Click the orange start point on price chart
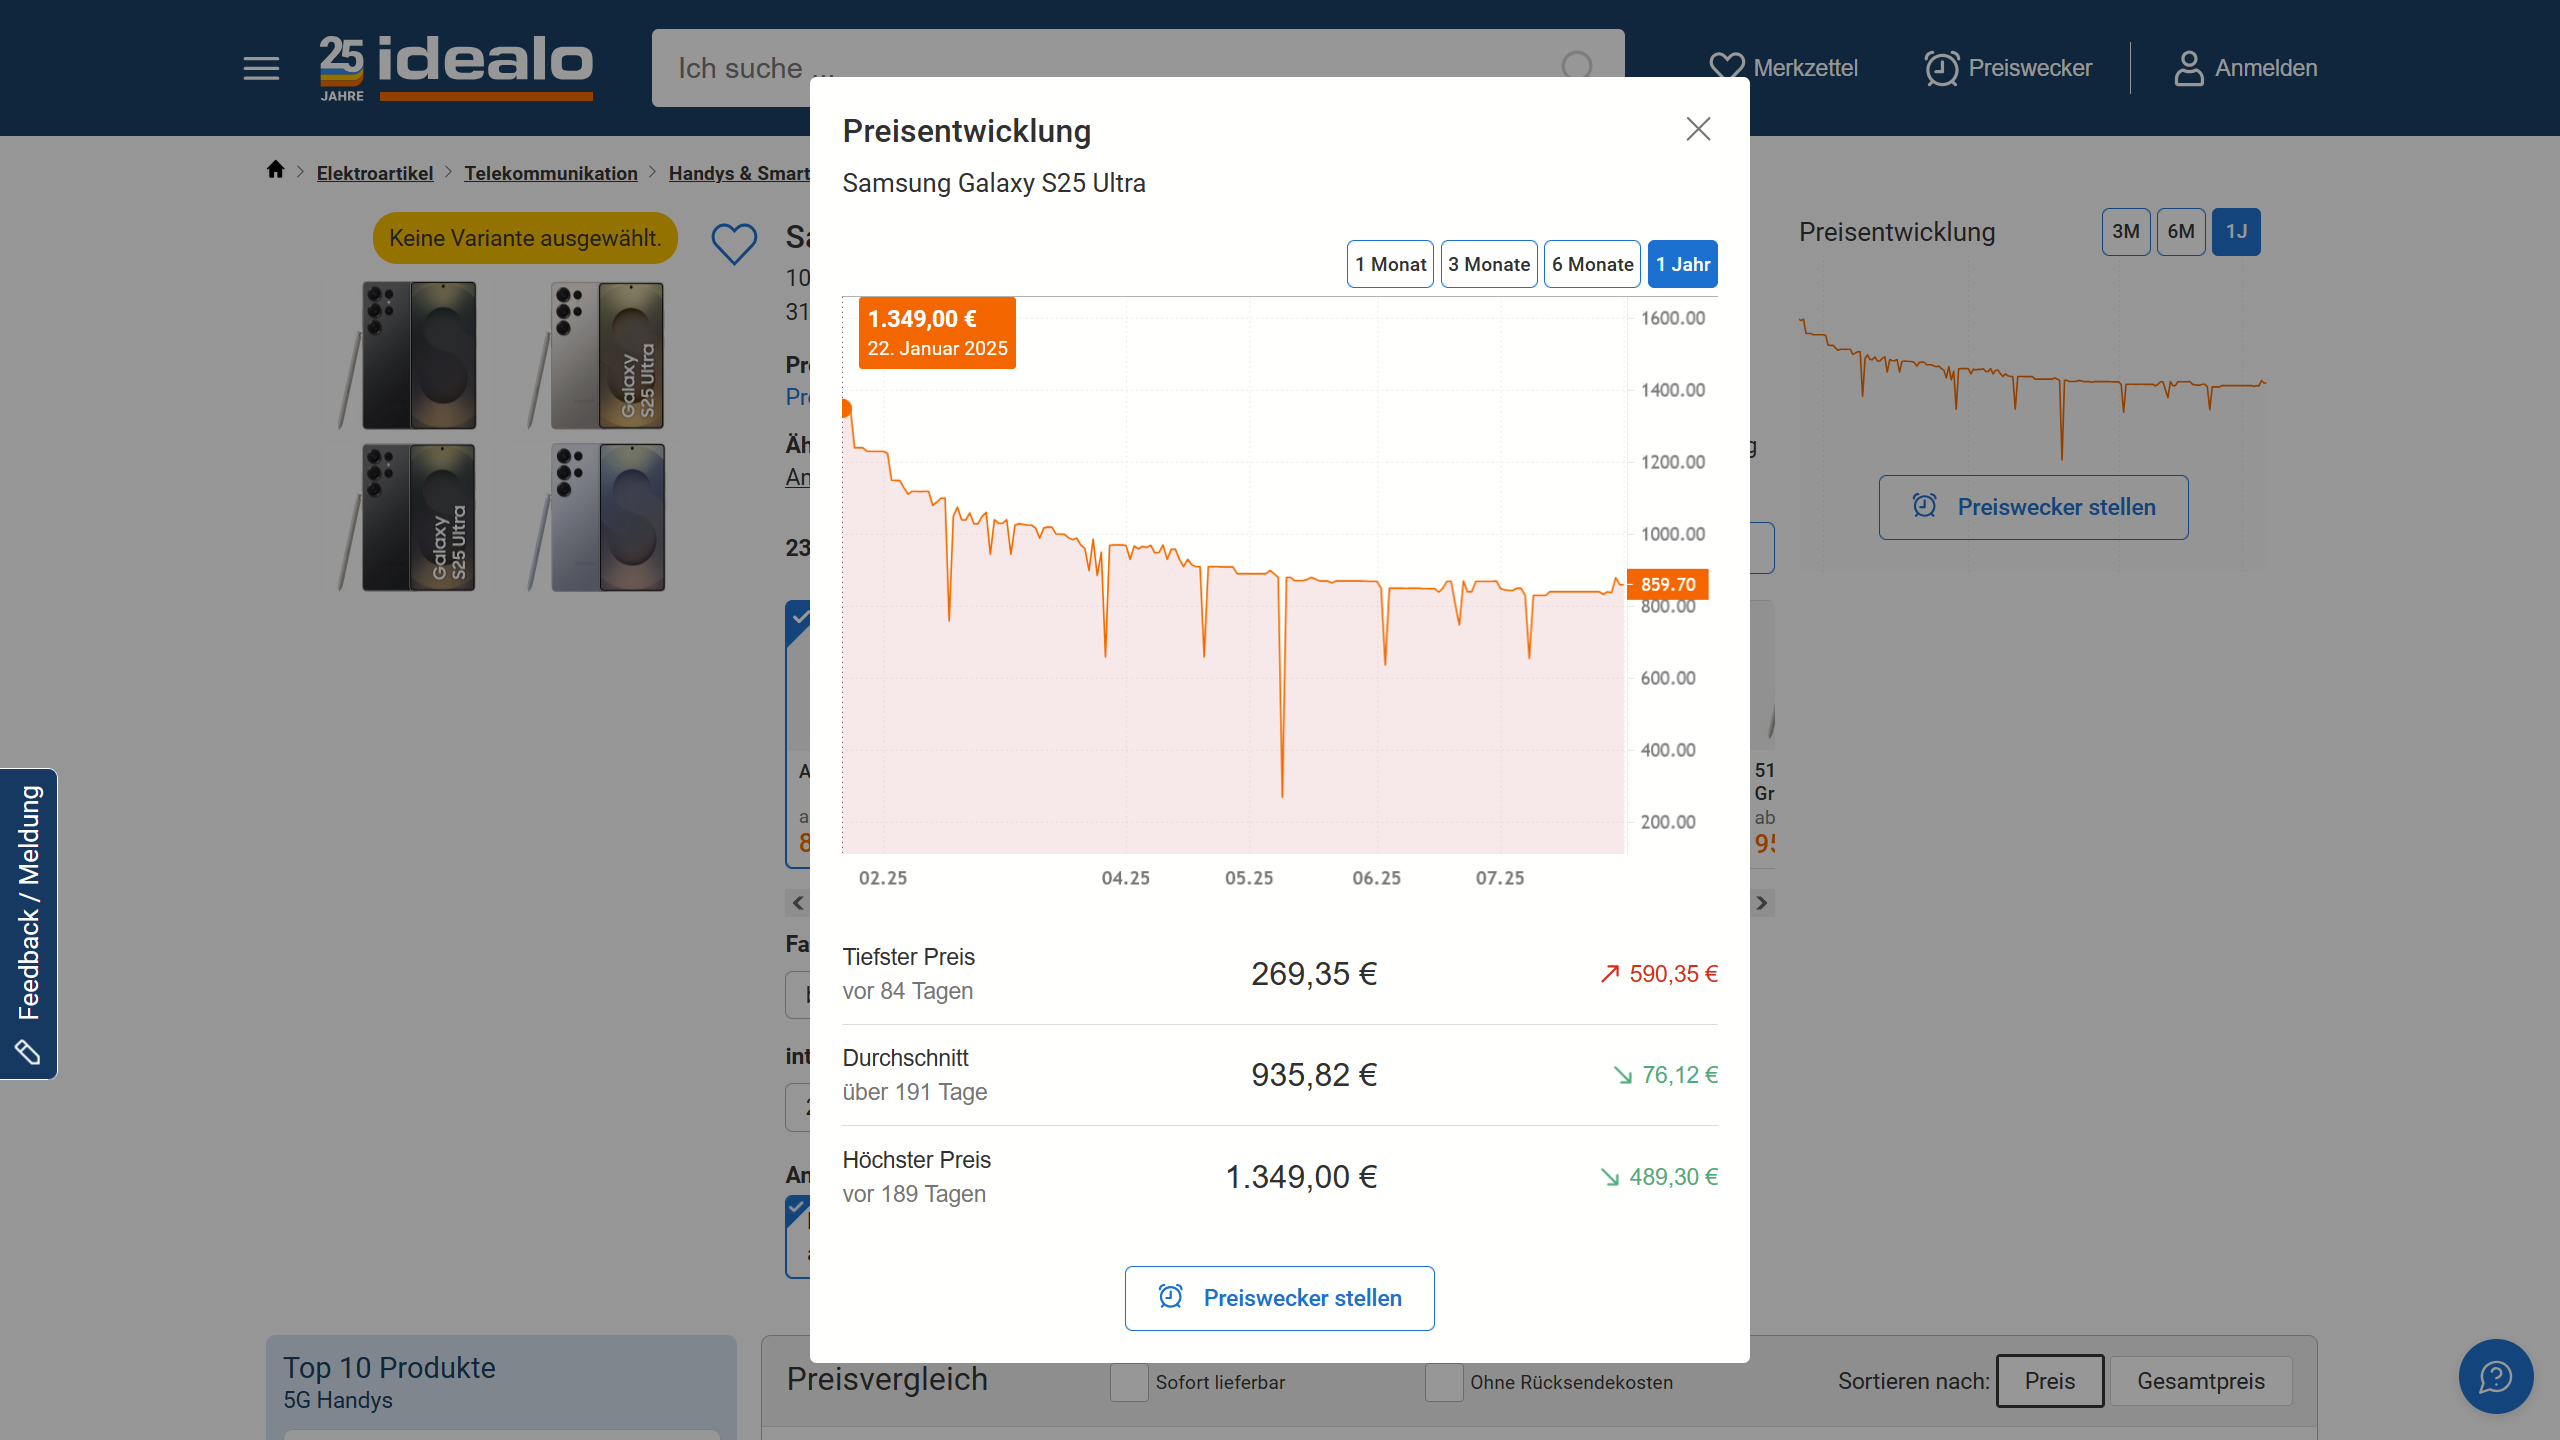Image resolution: width=2560 pixels, height=1440 pixels. click(845, 408)
